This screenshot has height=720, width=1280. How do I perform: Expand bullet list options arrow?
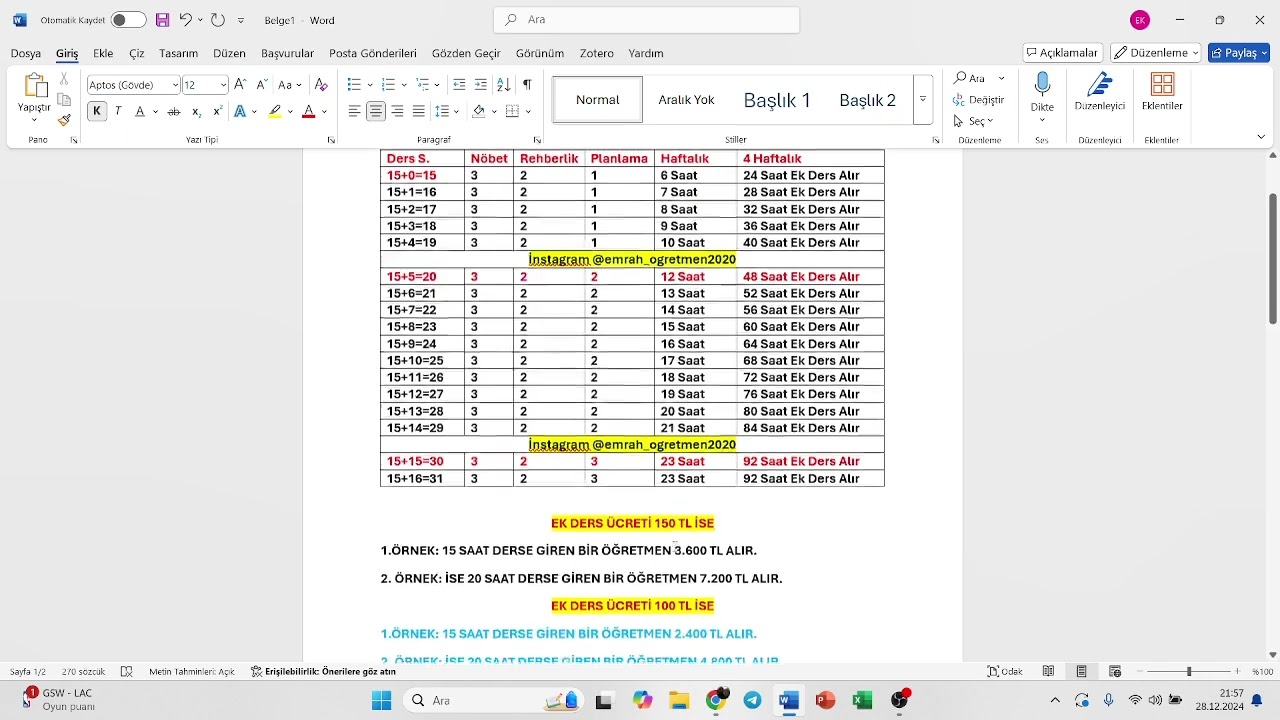click(x=370, y=85)
